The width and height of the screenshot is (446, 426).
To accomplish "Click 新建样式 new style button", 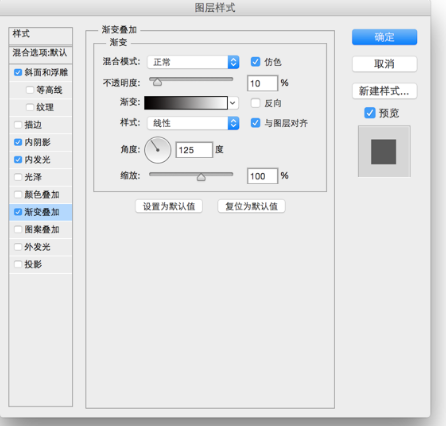I will [x=384, y=91].
